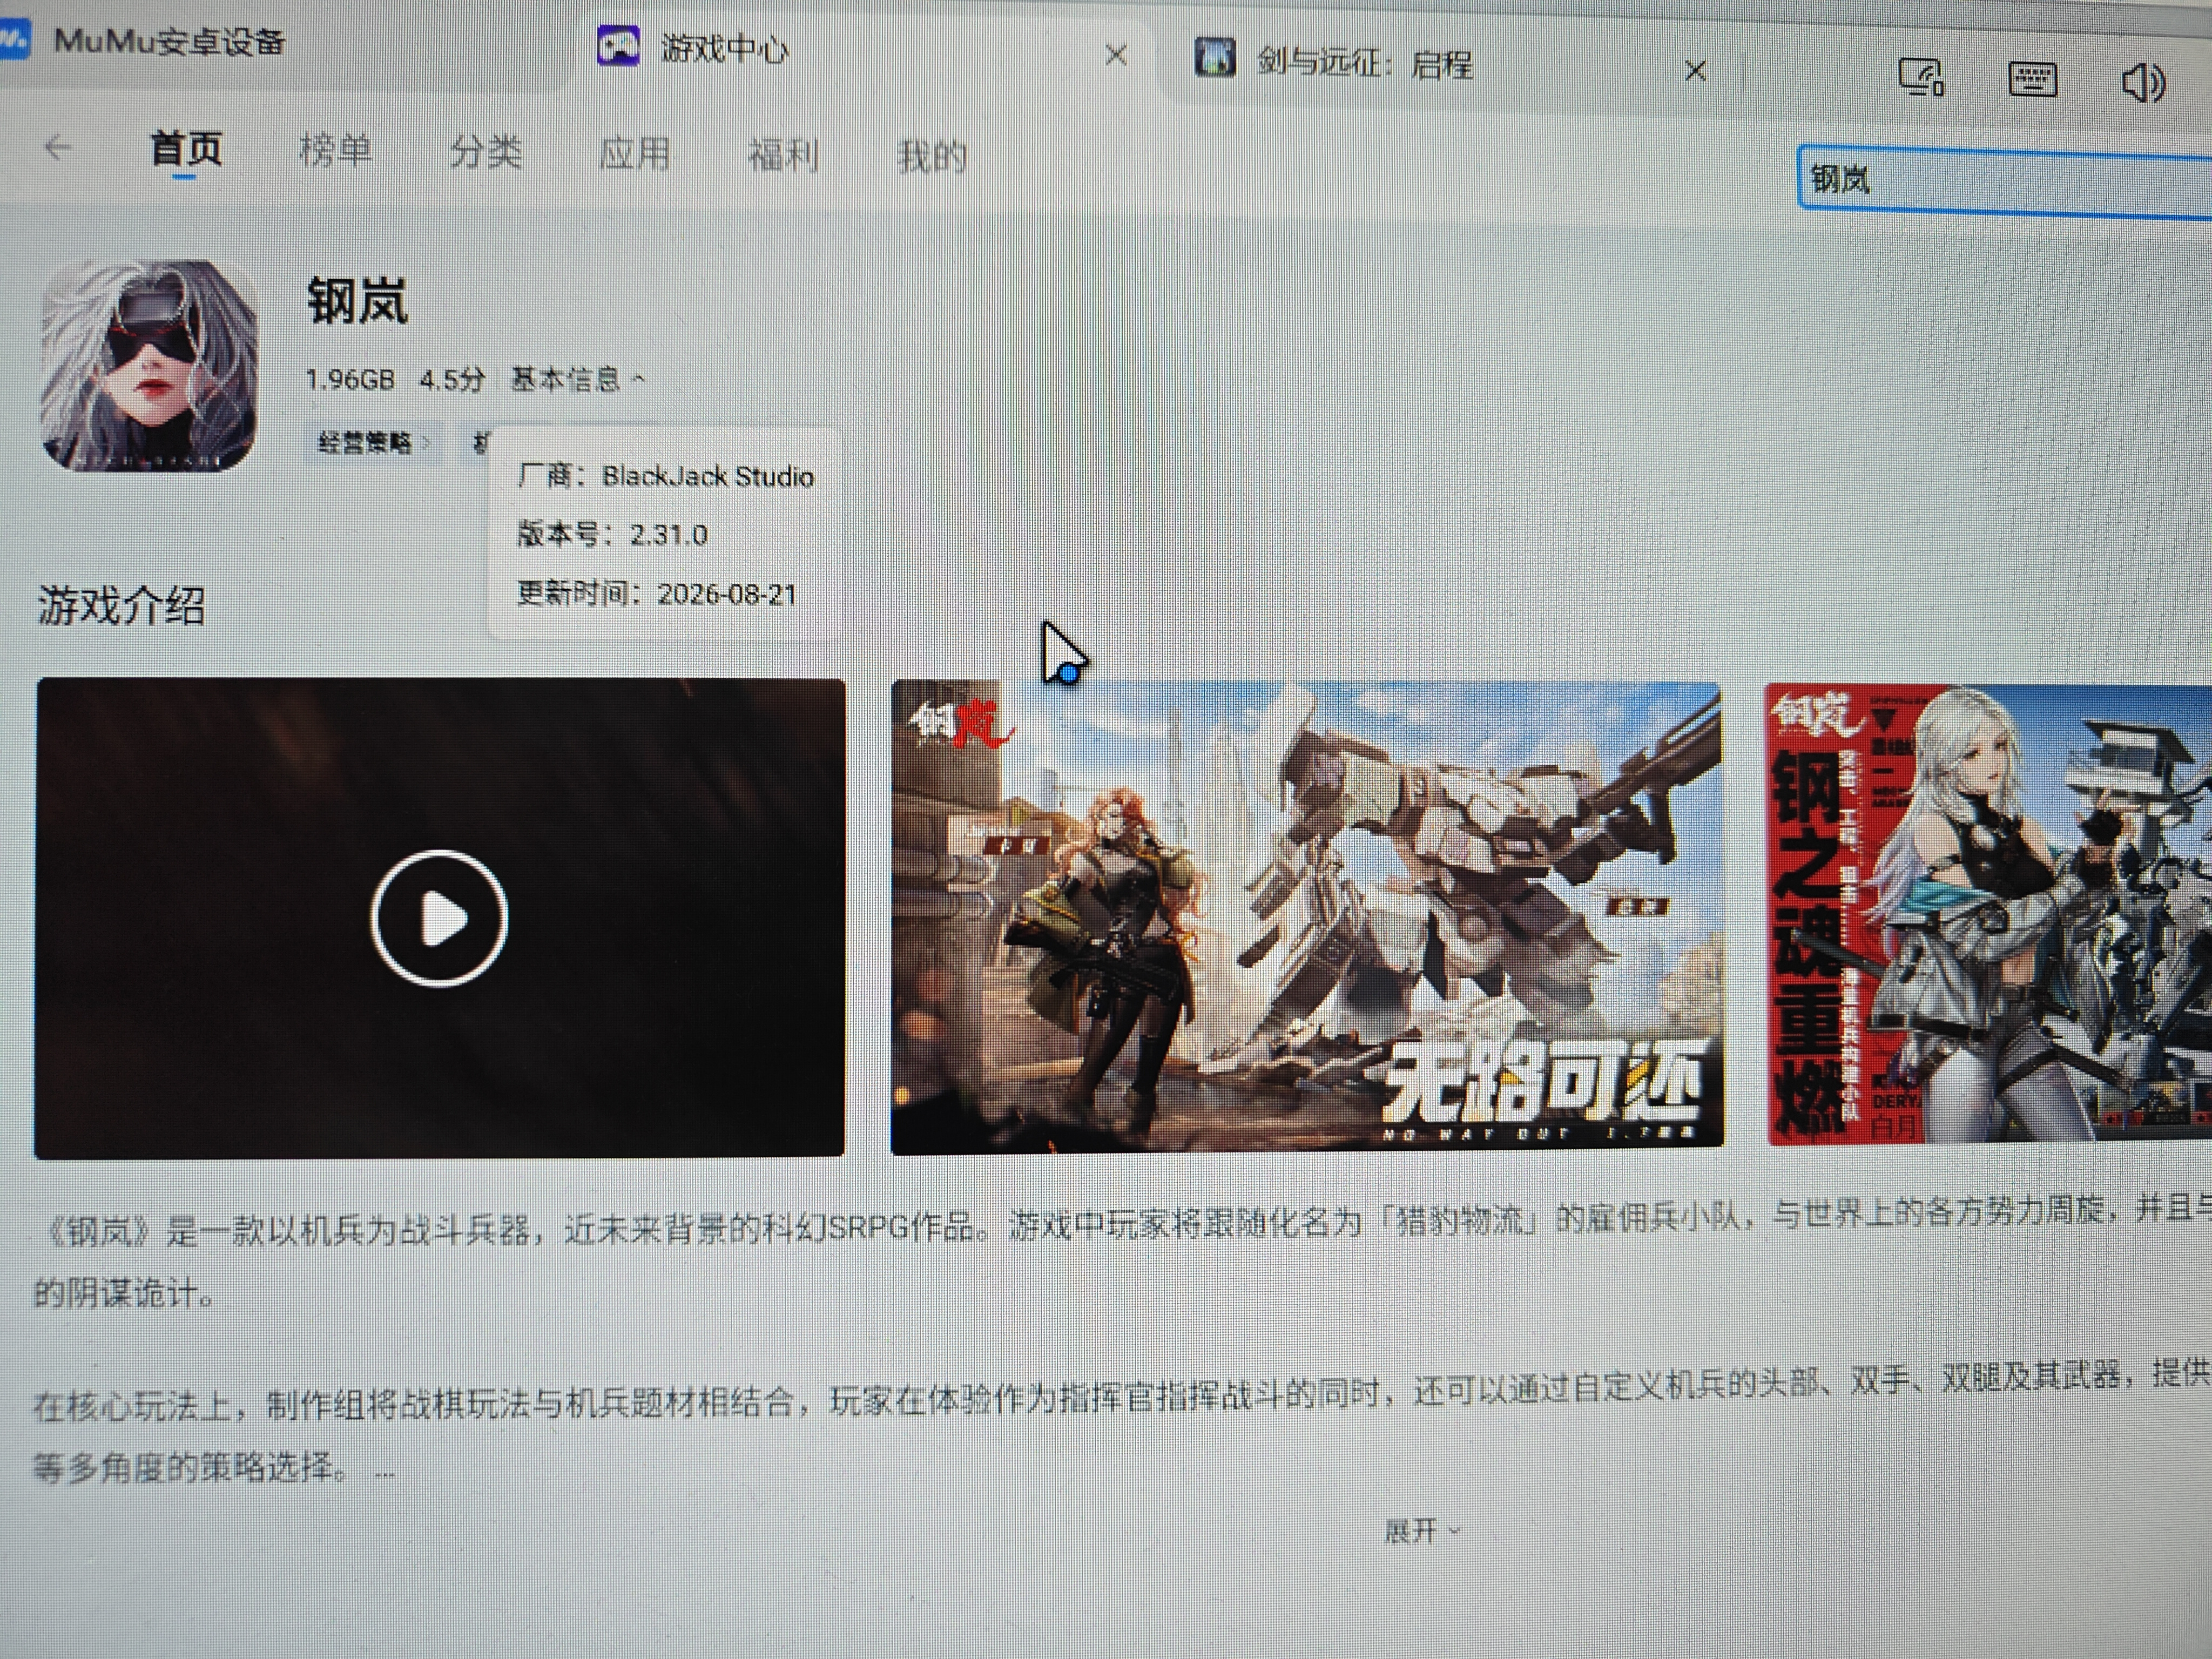Open the 福利 benefits page
This screenshot has width=2212, height=1659.
[783, 156]
